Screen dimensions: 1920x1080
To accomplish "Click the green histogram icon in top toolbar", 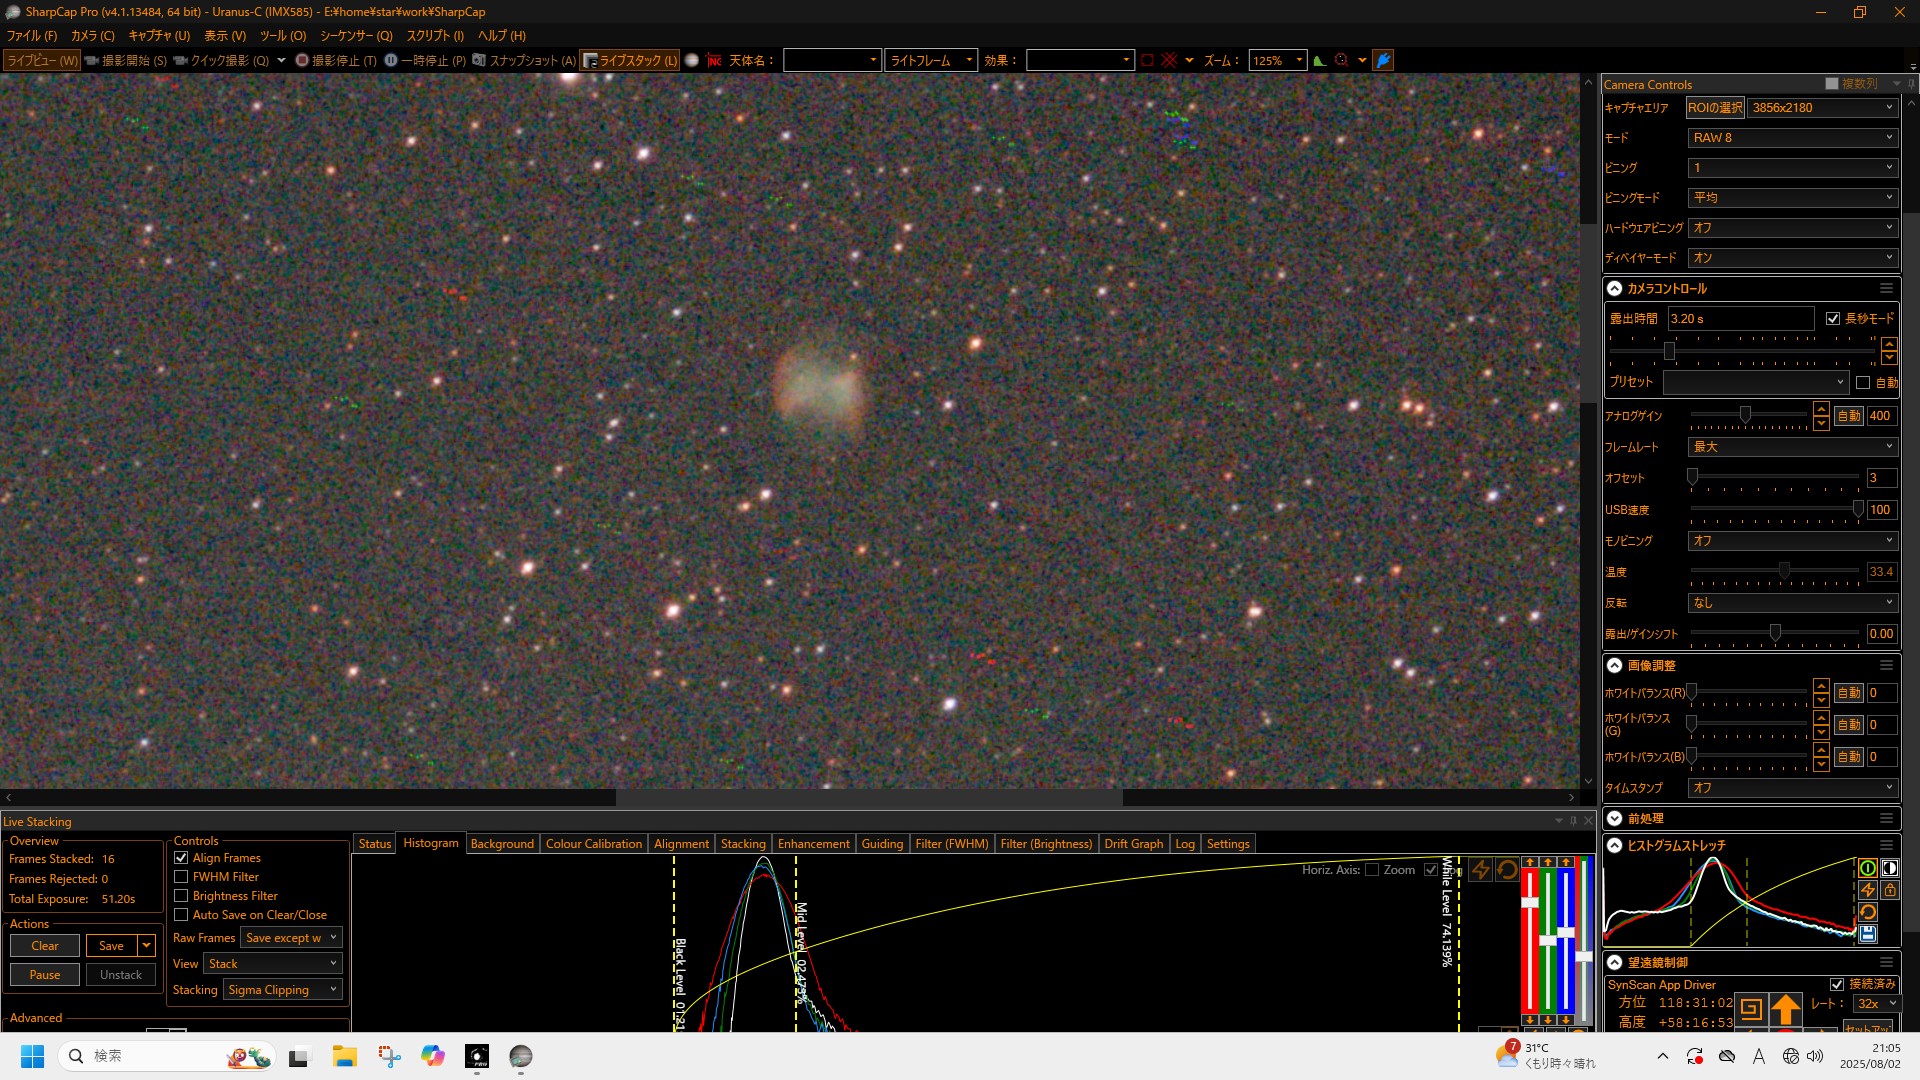I will coord(1320,60).
